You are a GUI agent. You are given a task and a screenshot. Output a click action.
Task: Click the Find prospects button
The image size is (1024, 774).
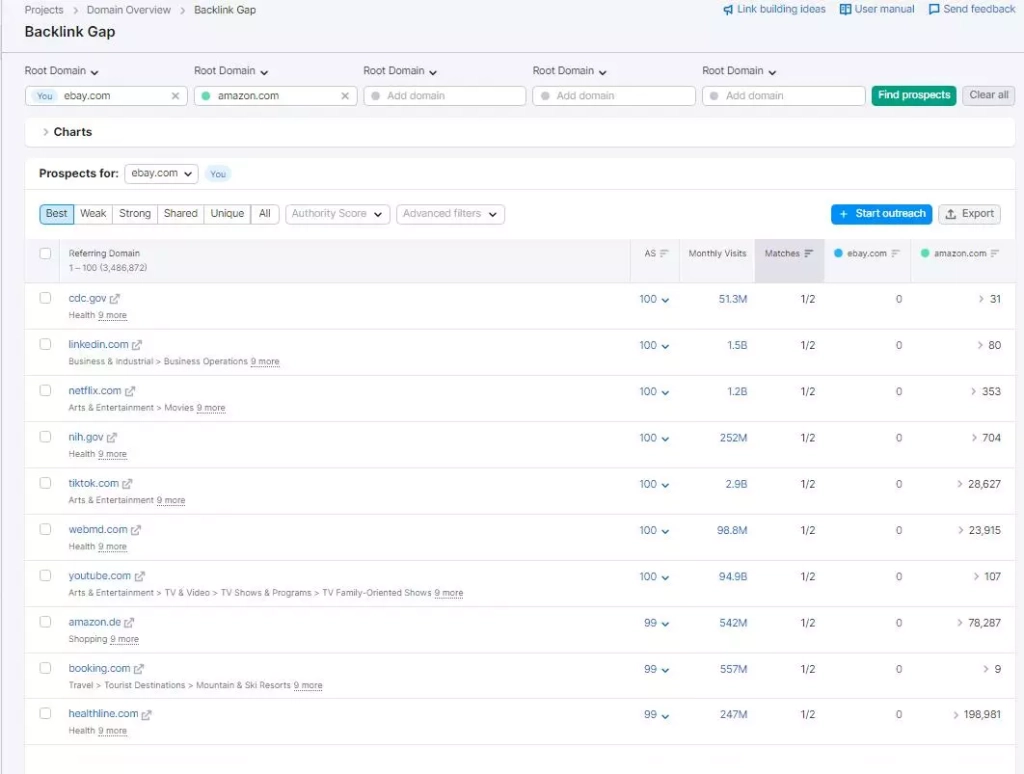(914, 95)
